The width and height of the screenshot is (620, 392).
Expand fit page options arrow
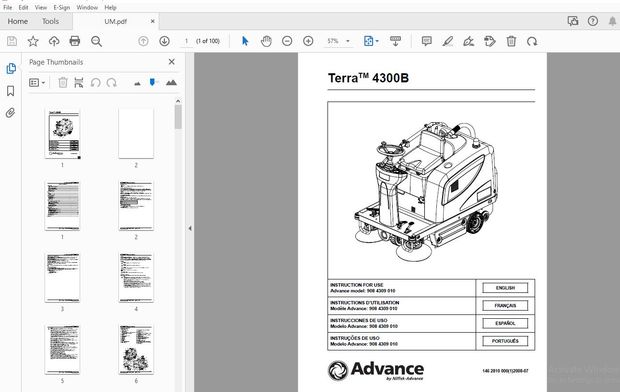pyautogui.click(x=377, y=41)
